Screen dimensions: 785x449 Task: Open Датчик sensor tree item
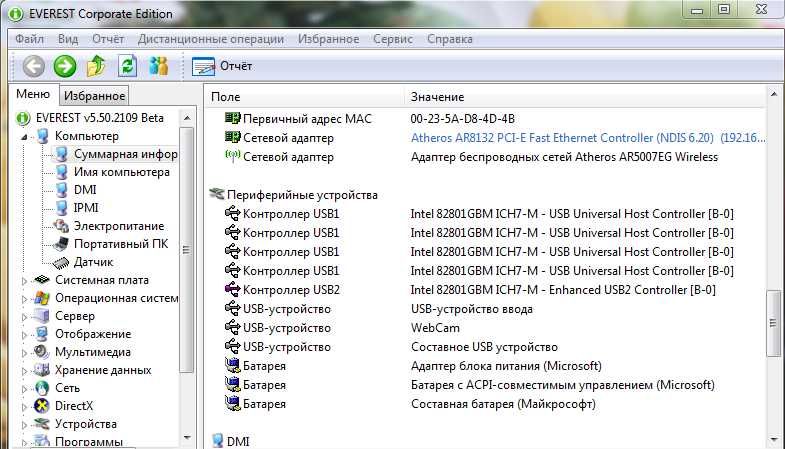[94, 262]
